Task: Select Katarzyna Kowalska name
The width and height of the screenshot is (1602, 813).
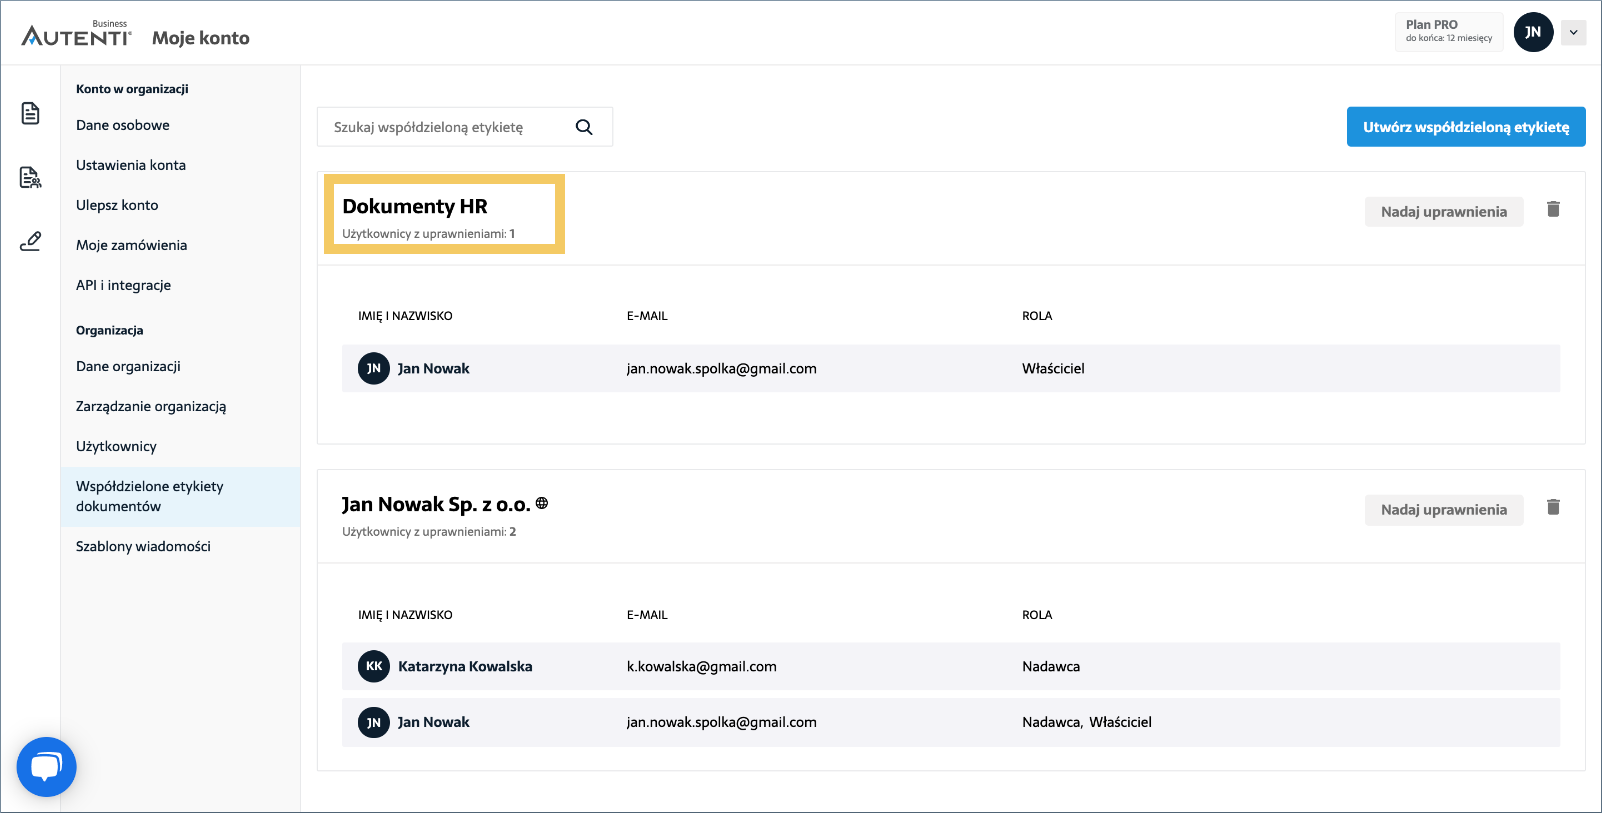Action: [x=465, y=666]
